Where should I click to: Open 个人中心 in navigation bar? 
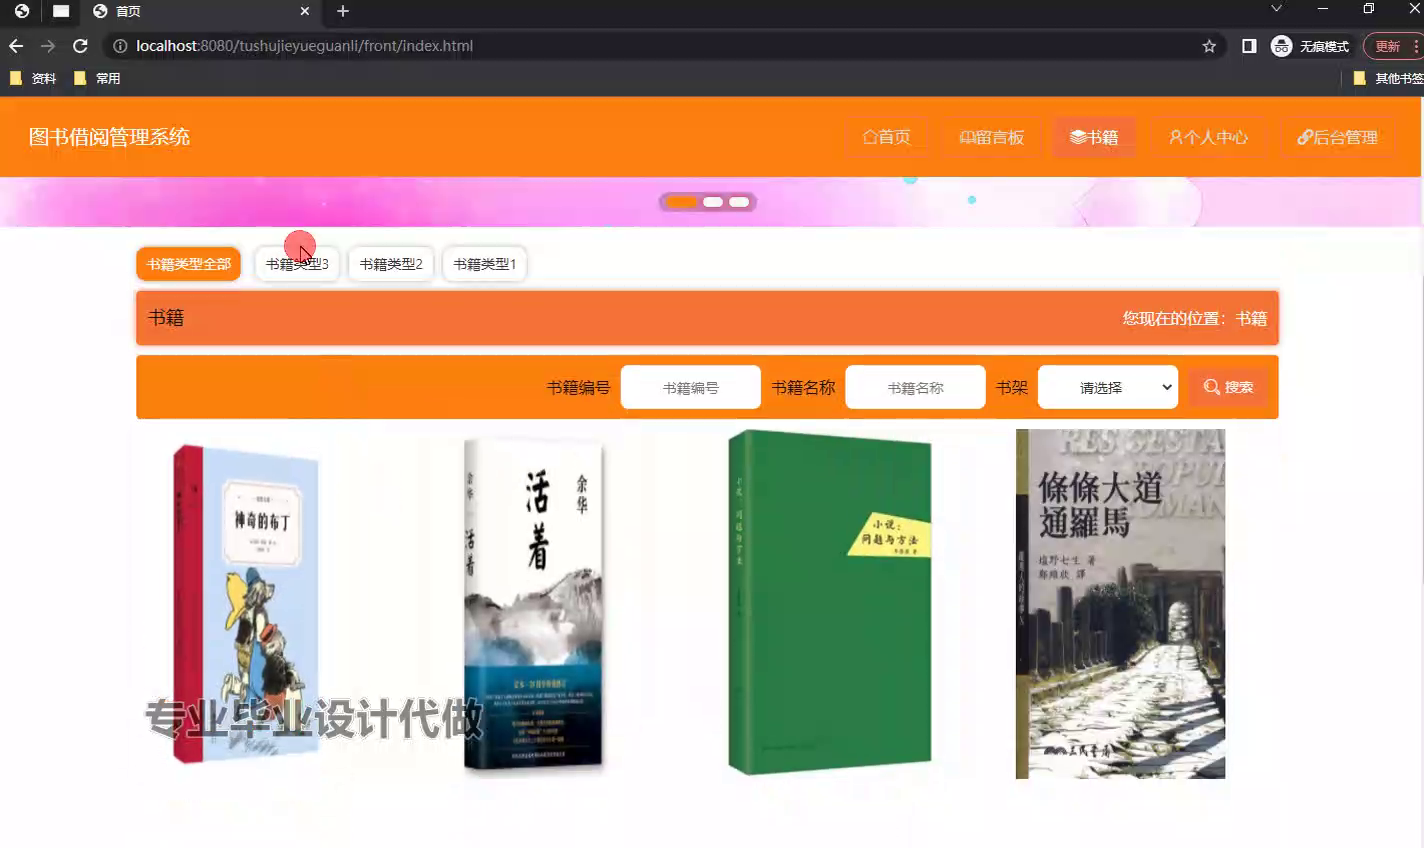click(1209, 137)
